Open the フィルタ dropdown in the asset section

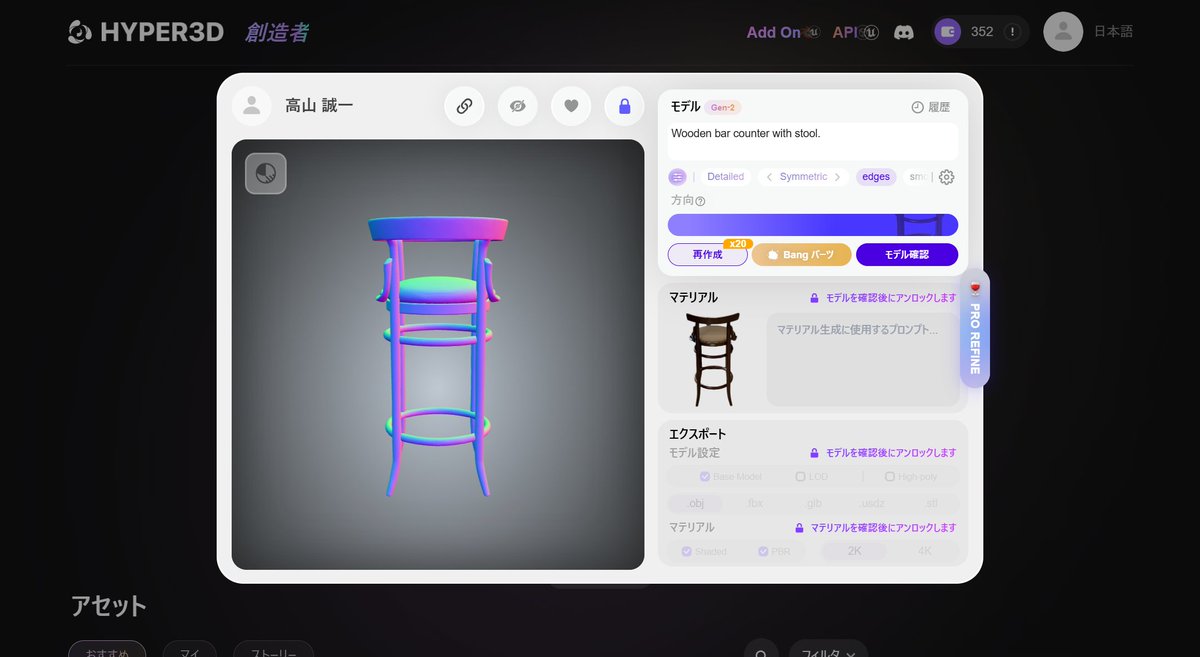tap(828, 652)
